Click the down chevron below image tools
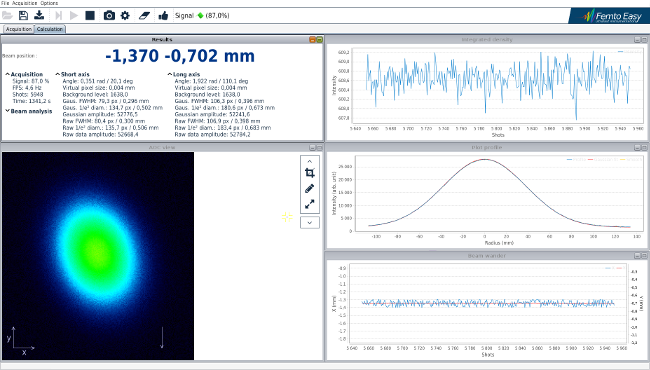The width and height of the screenshot is (650, 370). click(x=310, y=222)
